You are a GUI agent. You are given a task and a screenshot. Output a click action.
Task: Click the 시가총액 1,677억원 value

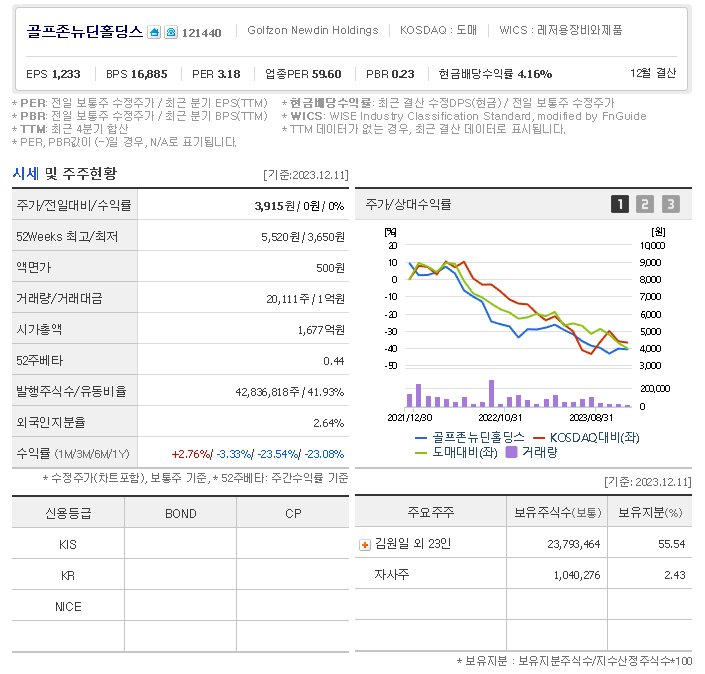[321, 330]
